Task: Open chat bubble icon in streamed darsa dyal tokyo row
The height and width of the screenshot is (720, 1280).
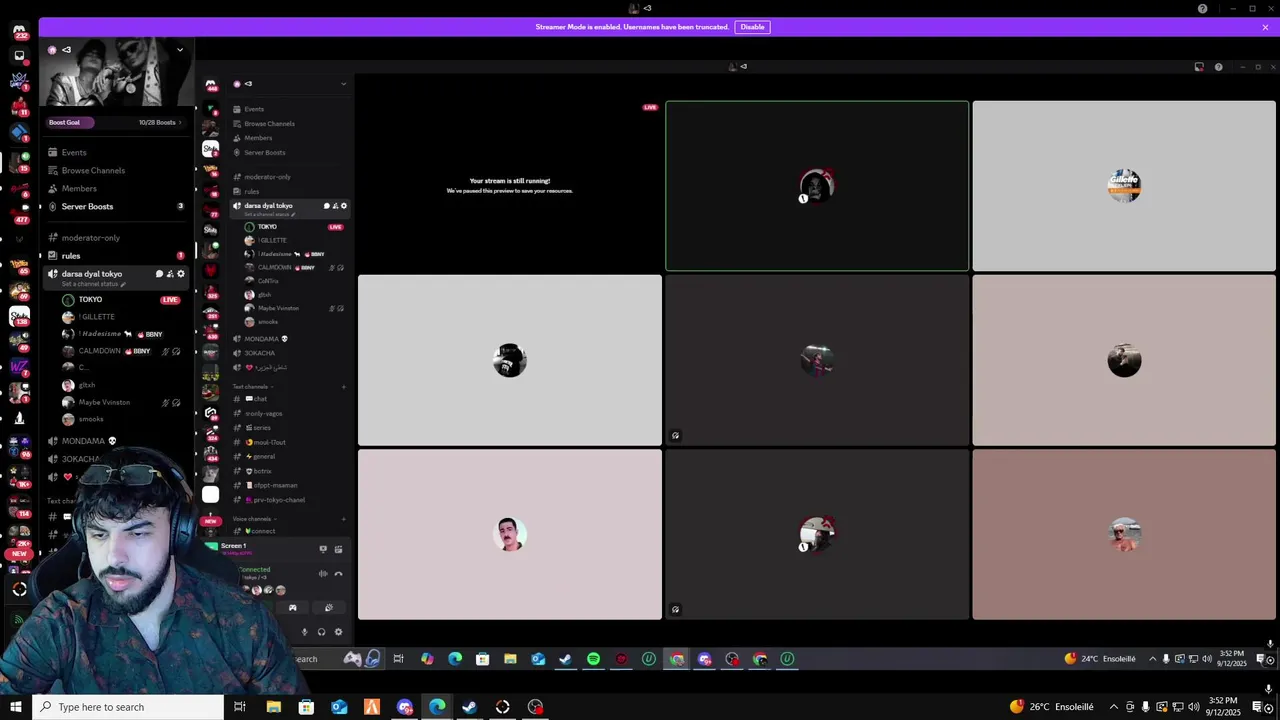Action: pyautogui.click(x=326, y=206)
